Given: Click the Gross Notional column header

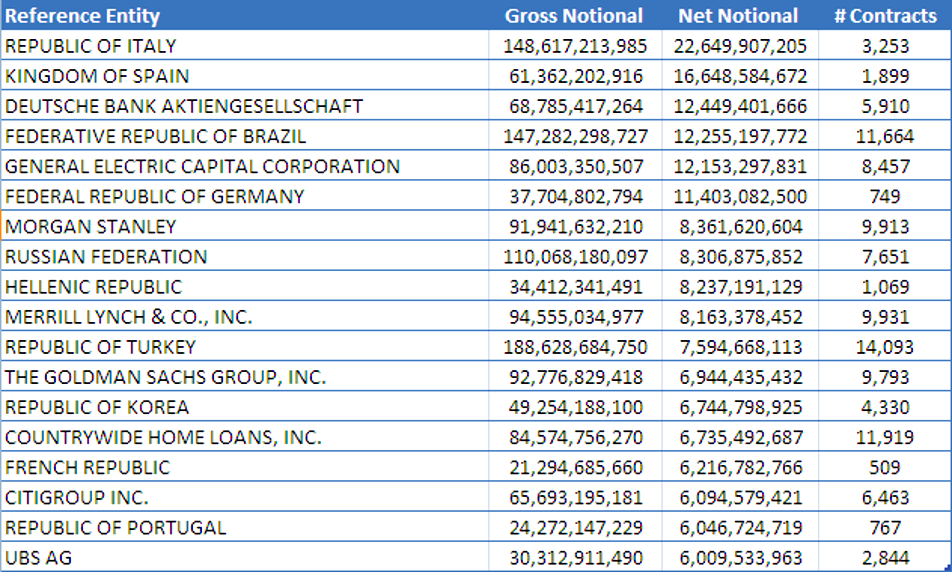Looking at the screenshot, I should (x=573, y=16).
